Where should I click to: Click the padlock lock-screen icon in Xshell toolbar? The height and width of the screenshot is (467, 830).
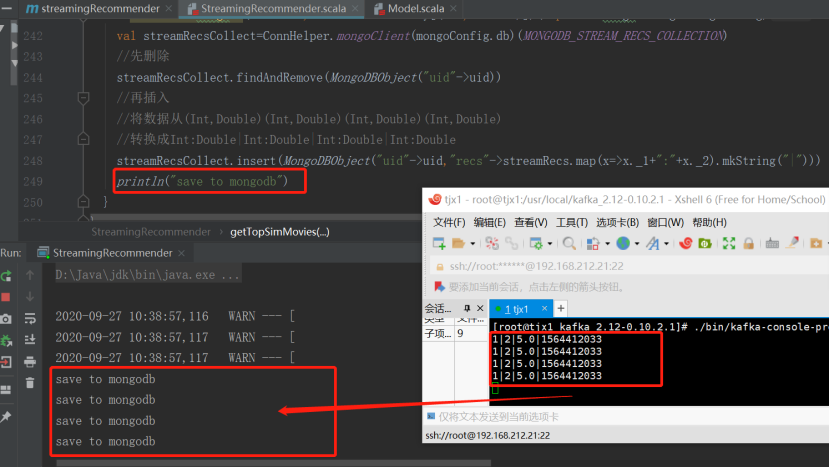pyautogui.click(x=748, y=244)
